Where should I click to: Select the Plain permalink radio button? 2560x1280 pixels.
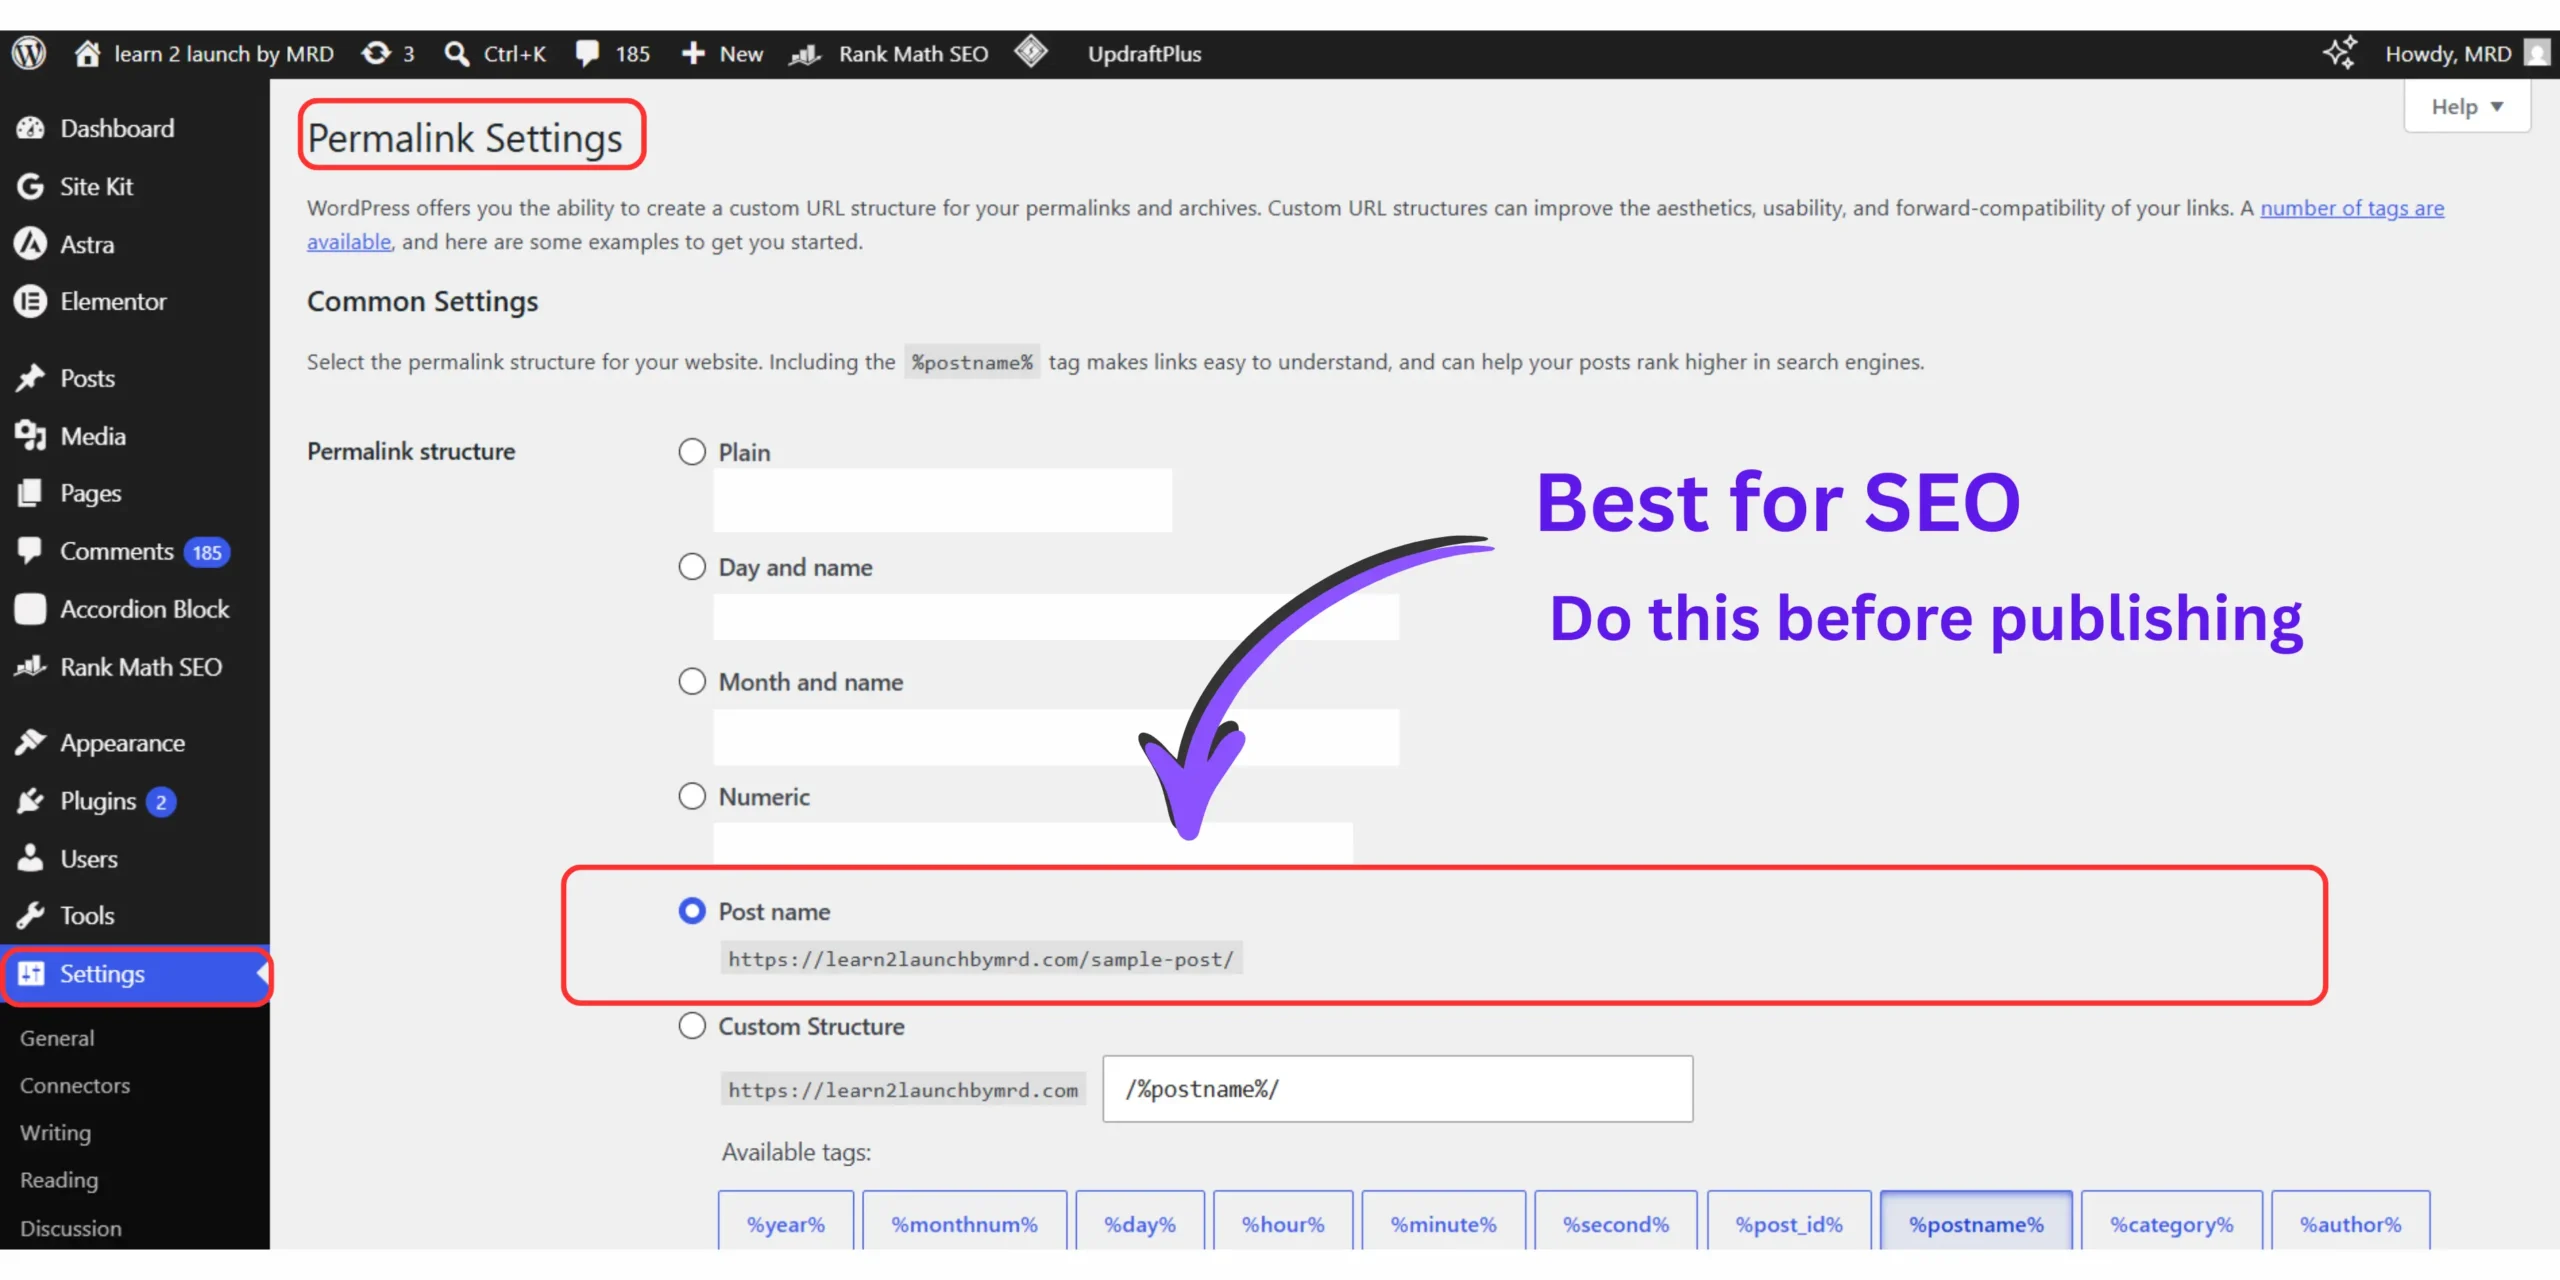click(692, 452)
